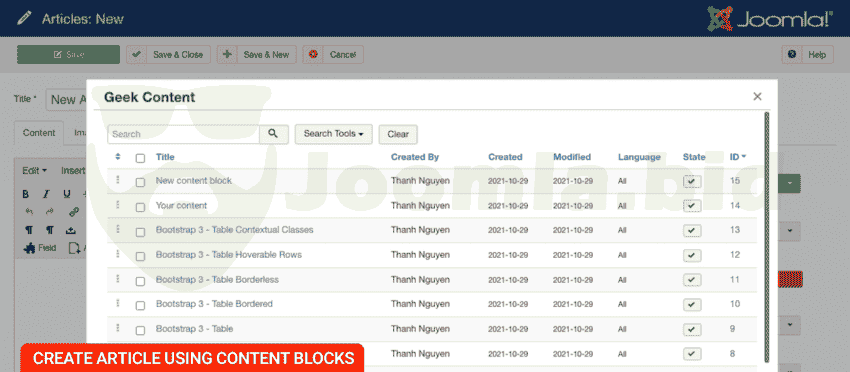
Task: Click drag handle of Table Hoverable Rows row
Action: [x=118, y=254]
